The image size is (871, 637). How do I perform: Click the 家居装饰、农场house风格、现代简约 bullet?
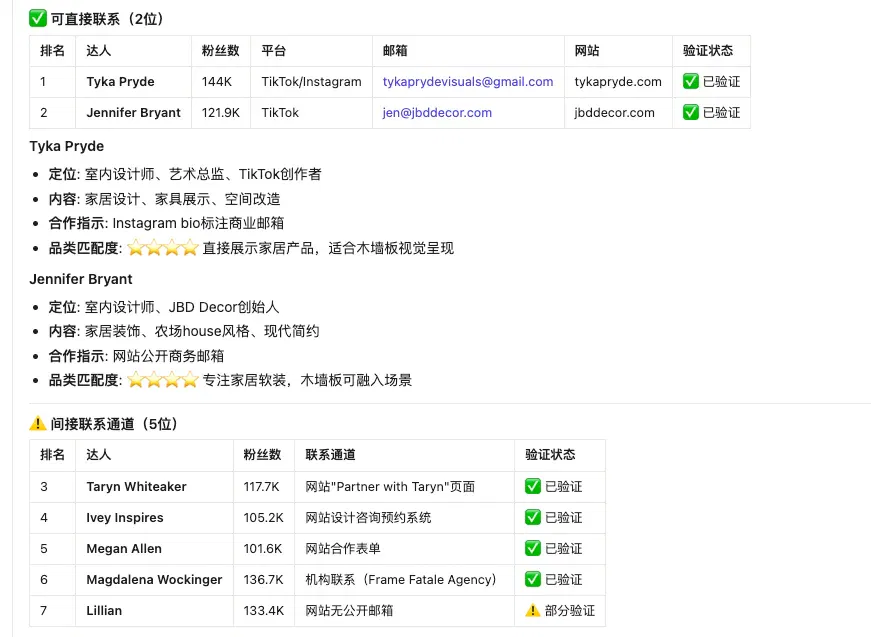(x=202, y=331)
